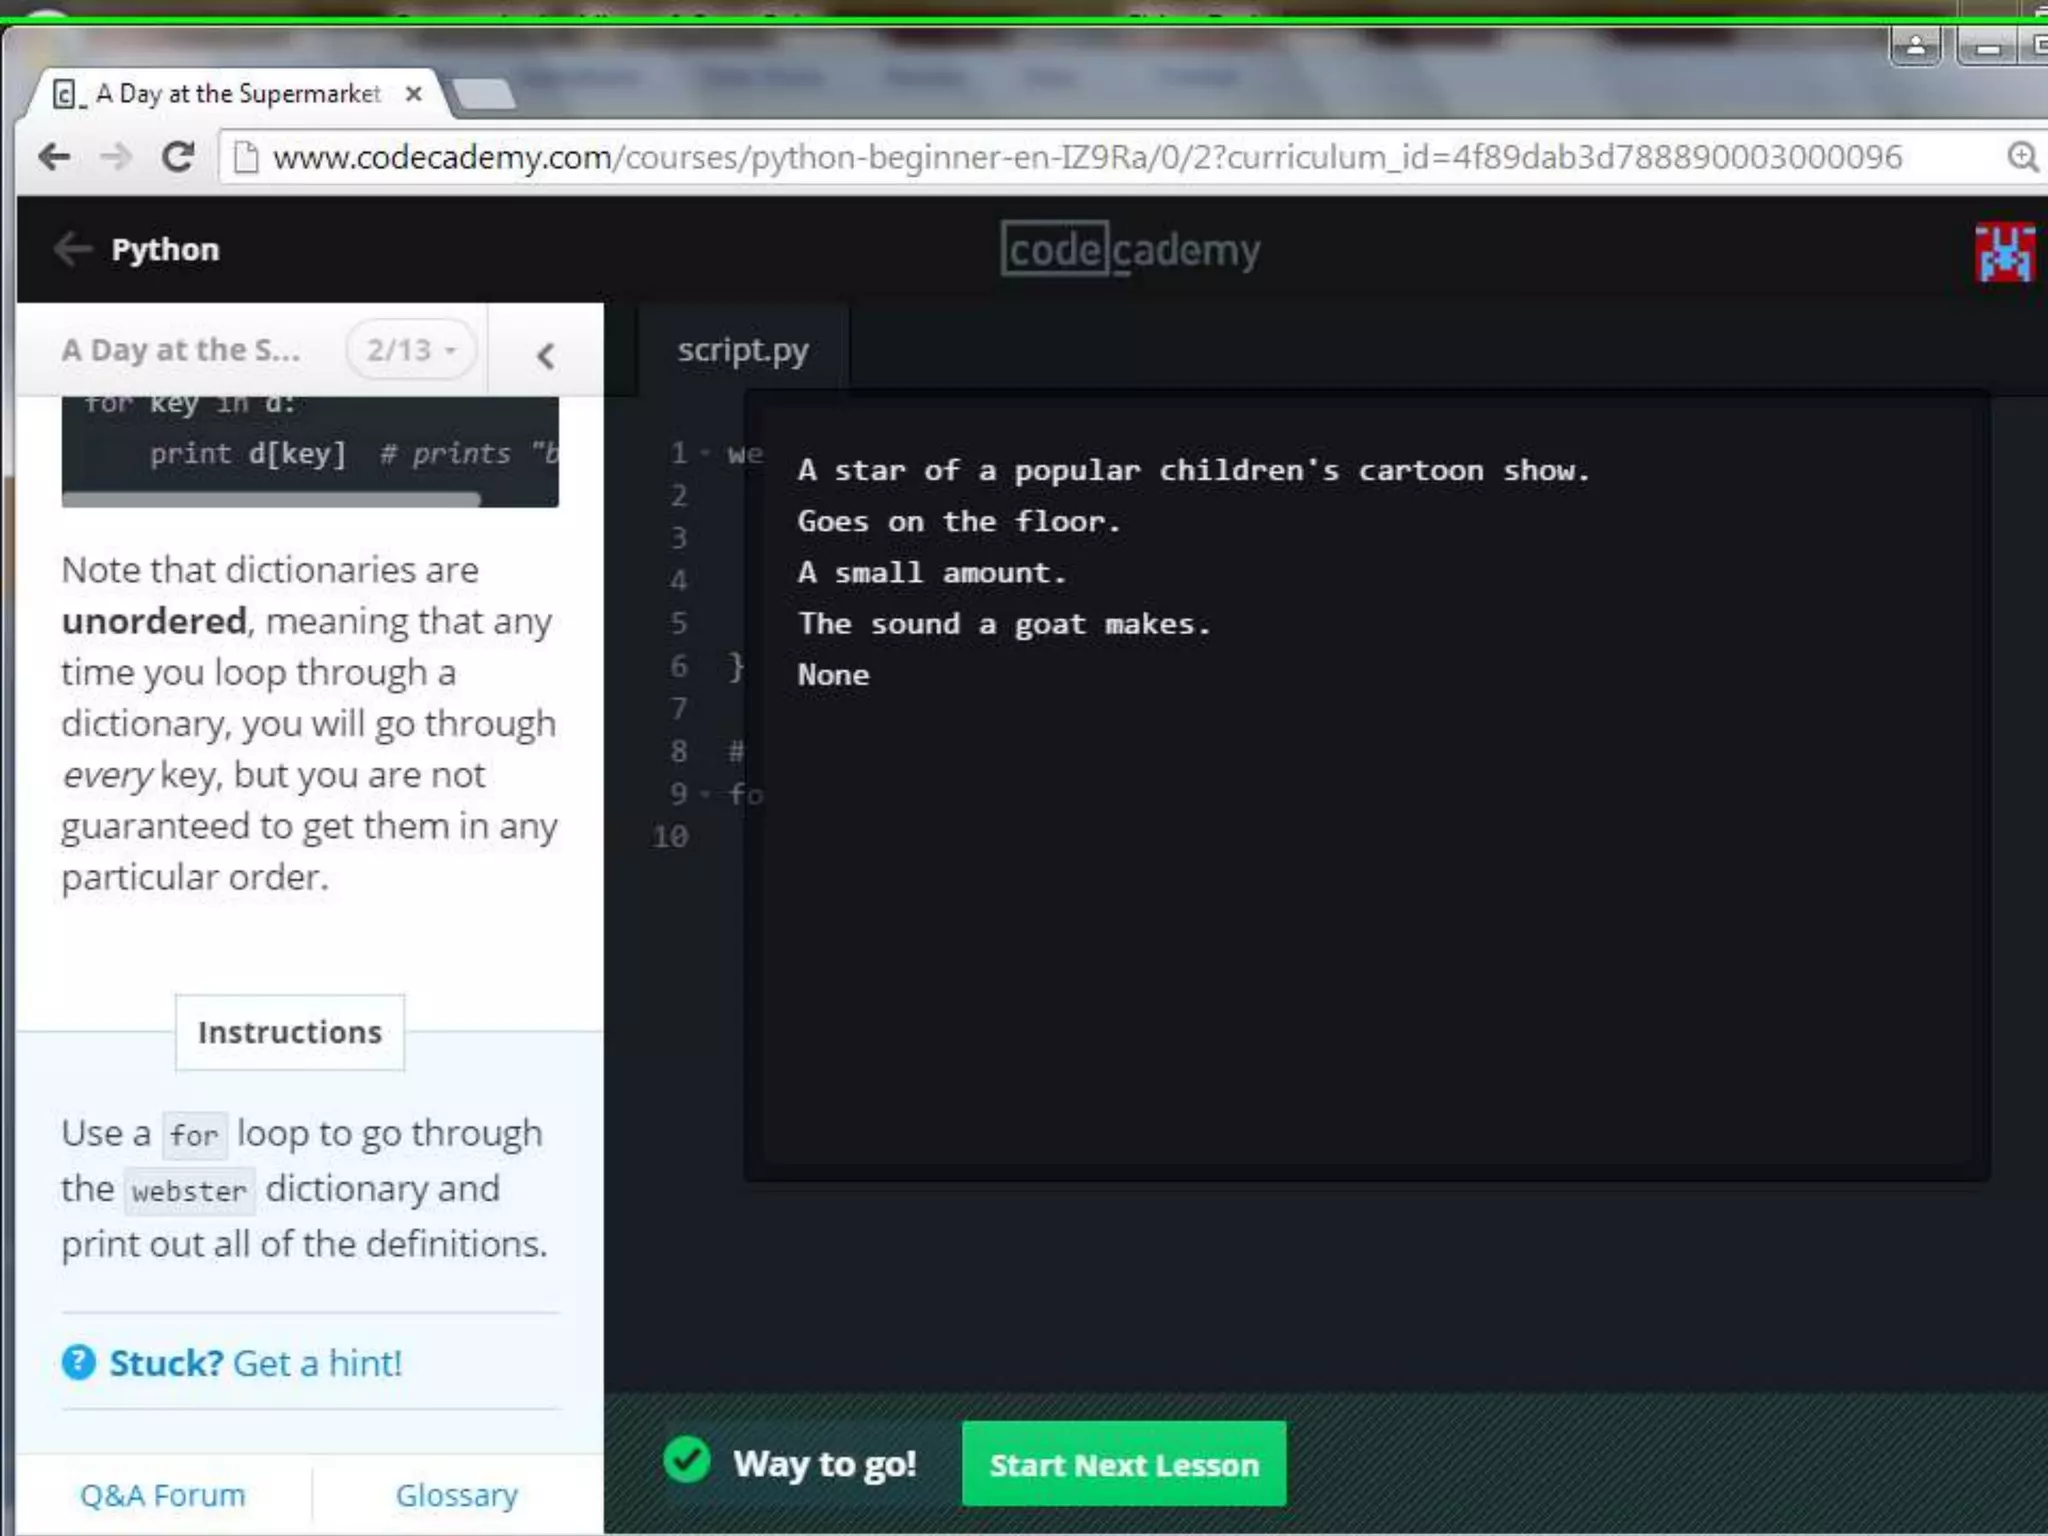The width and height of the screenshot is (2048, 1536).
Task: Reload the Codecademy page
Action: 178,157
